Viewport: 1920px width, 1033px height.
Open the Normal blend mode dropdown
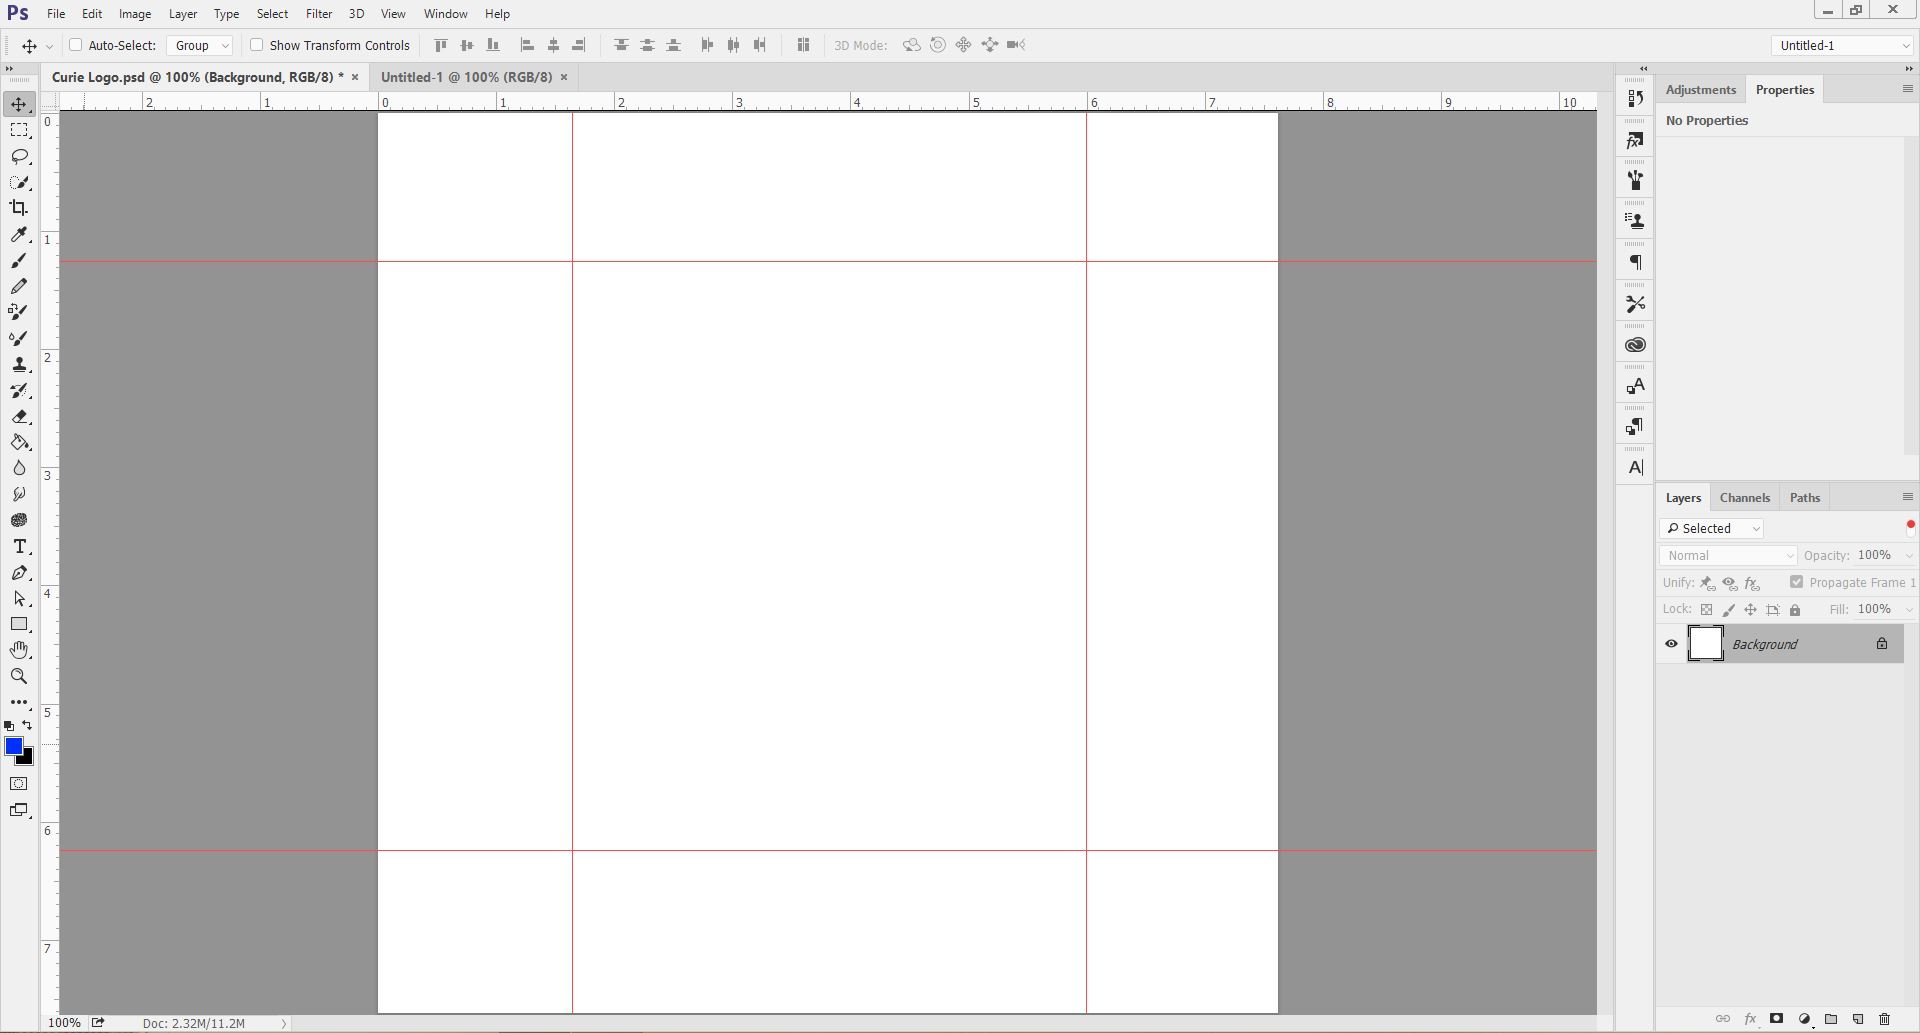click(x=1728, y=556)
